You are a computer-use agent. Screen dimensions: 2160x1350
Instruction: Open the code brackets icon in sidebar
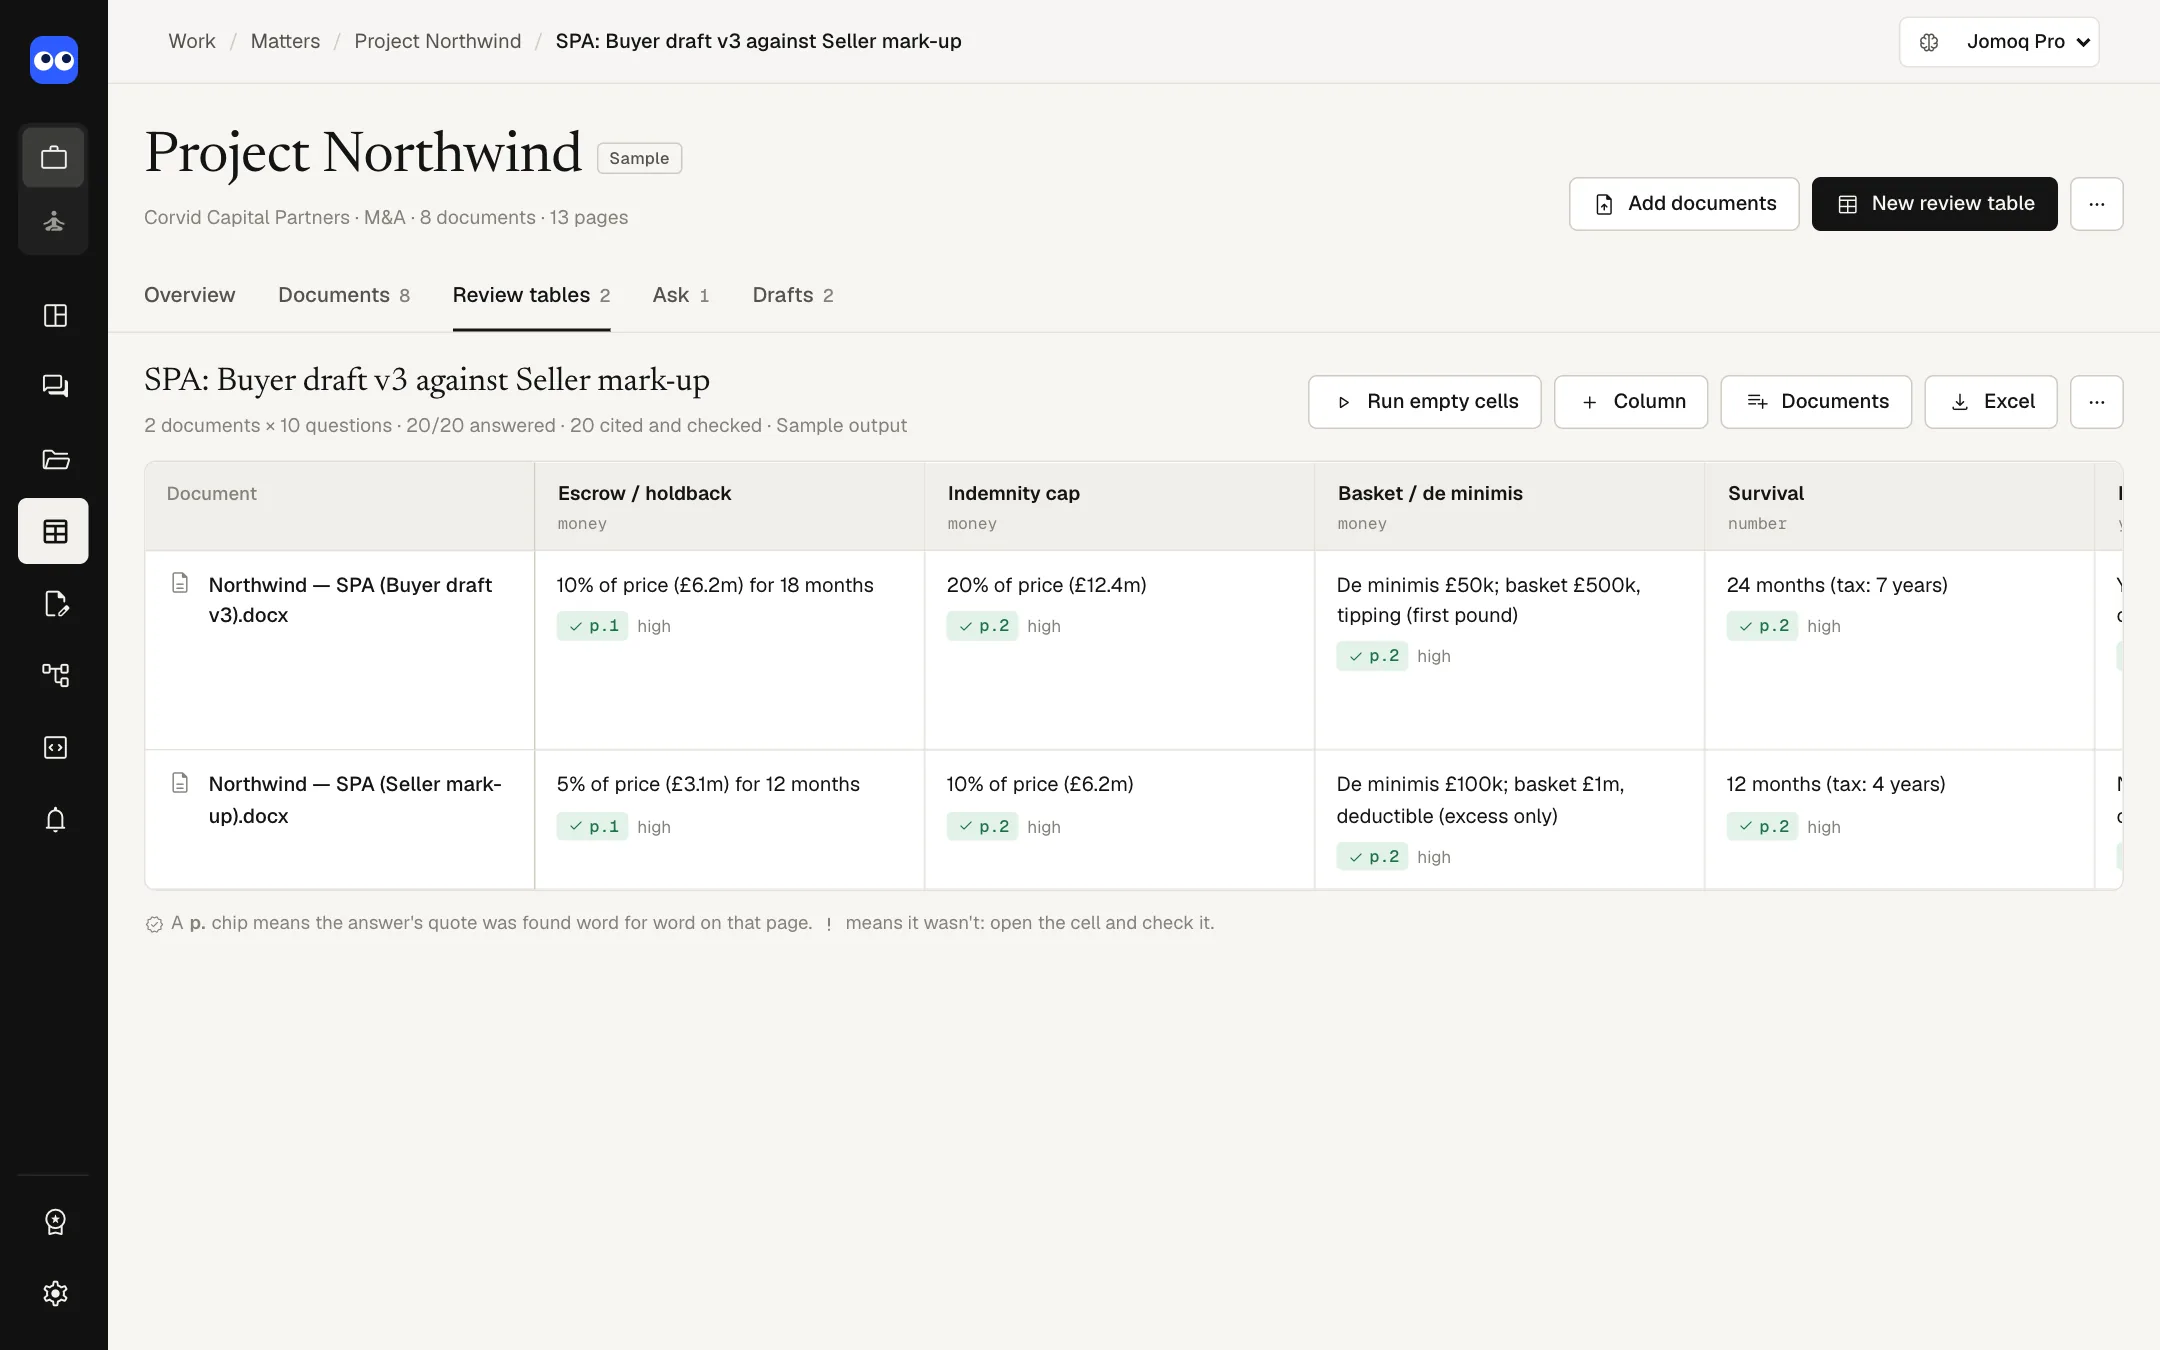[55, 747]
